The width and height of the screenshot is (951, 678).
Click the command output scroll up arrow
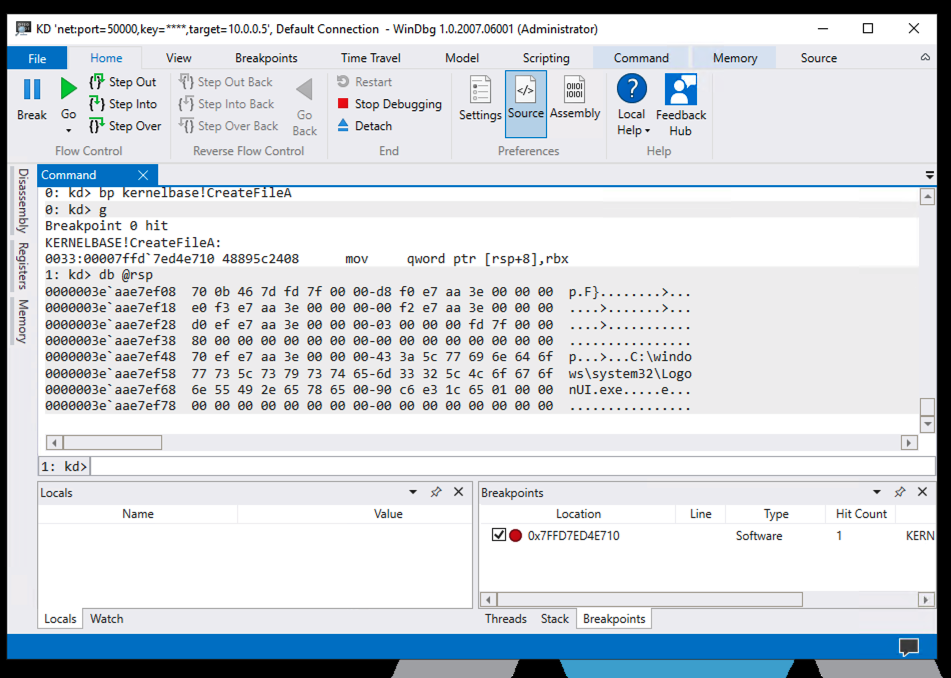[x=927, y=196]
